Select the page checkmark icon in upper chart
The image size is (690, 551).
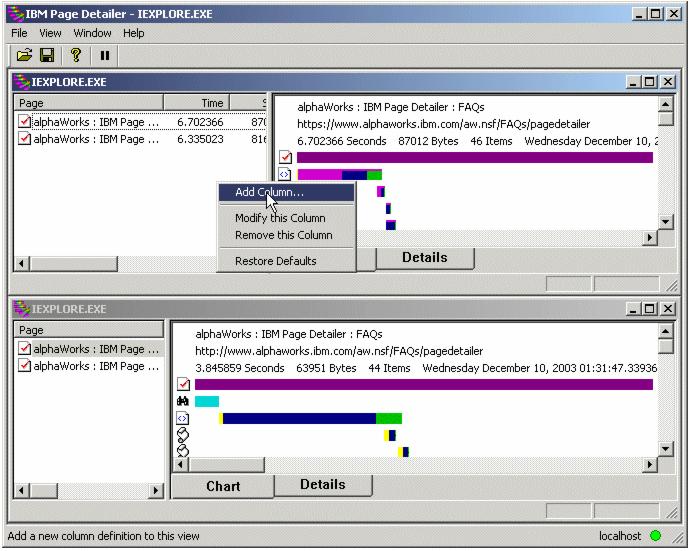[x=285, y=157]
